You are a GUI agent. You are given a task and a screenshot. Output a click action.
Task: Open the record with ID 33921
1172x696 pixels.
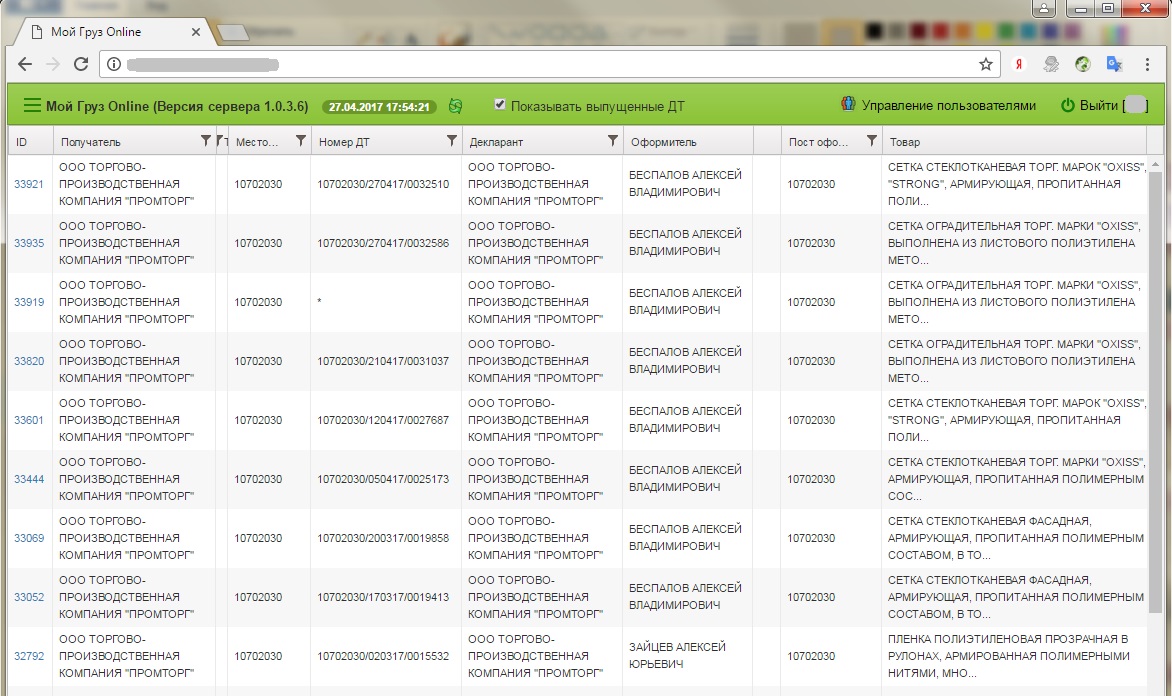[28, 184]
